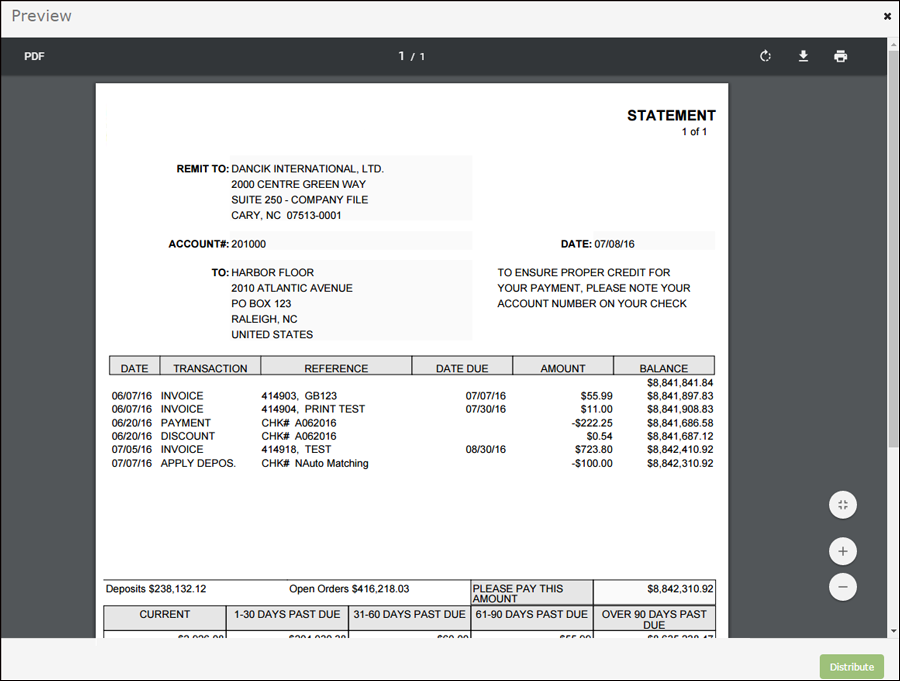Screen dimensions: 900x681
Task: Rotate the PDF document clockwise
Action: pyautogui.click(x=765, y=56)
